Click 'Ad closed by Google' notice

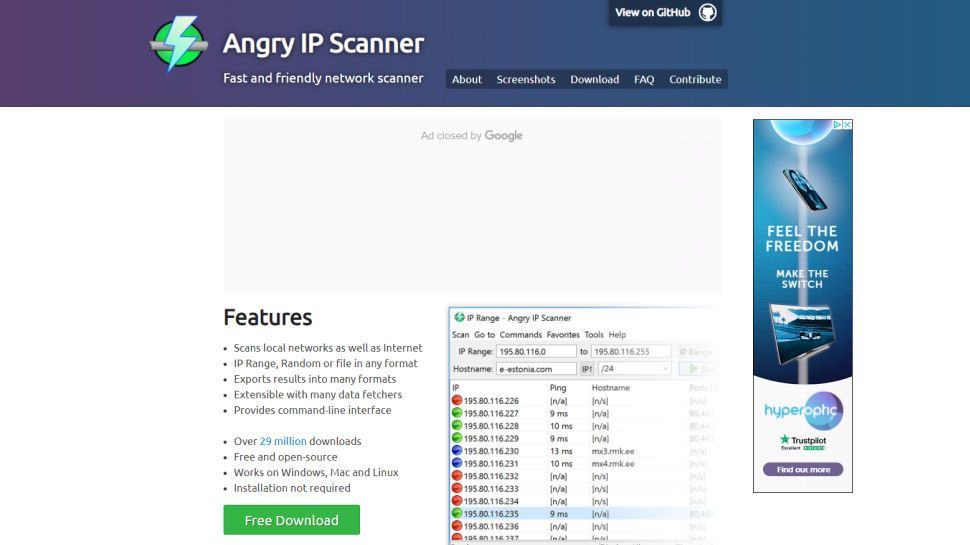(x=471, y=135)
